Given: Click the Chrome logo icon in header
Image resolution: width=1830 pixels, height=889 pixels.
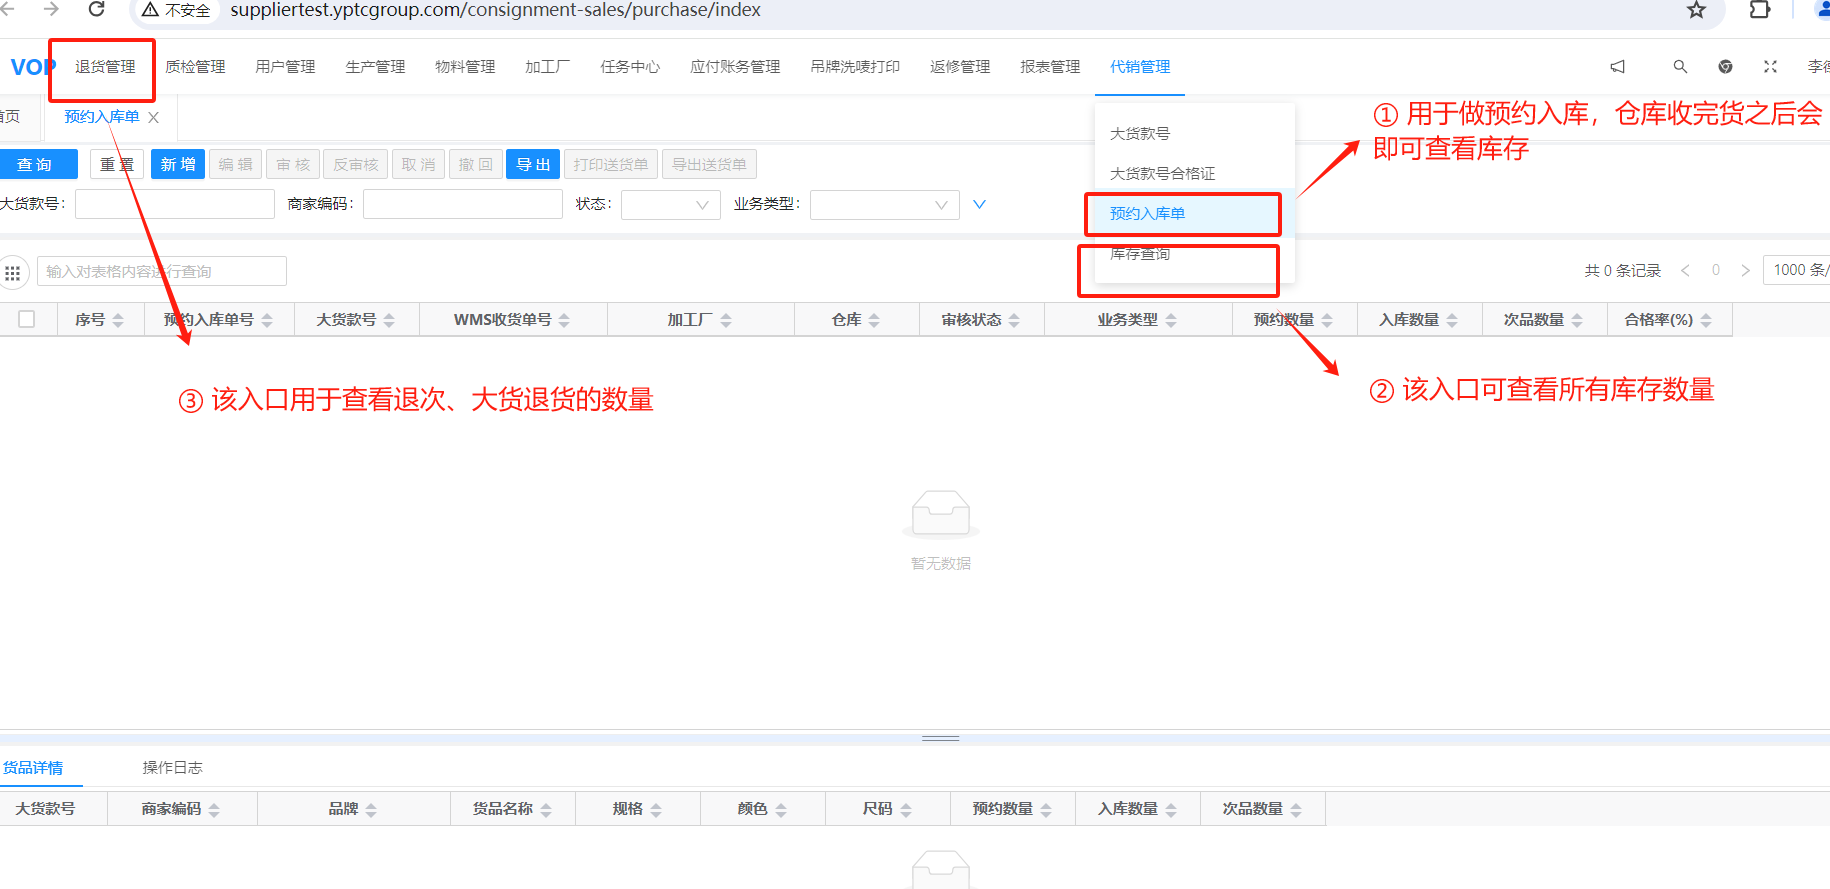Looking at the screenshot, I should (1725, 67).
